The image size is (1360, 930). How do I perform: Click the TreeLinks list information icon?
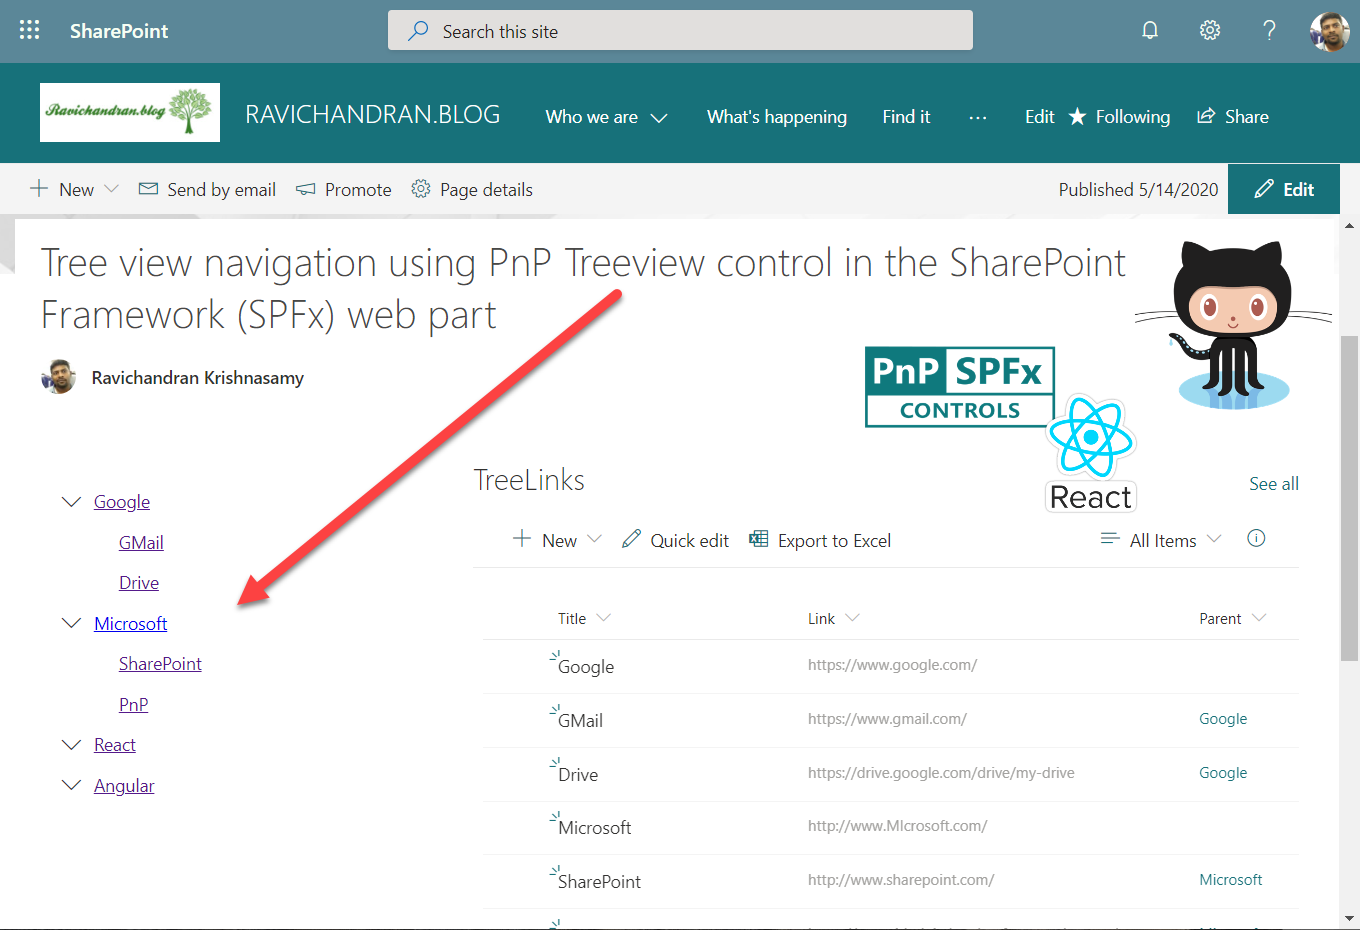pos(1256,539)
